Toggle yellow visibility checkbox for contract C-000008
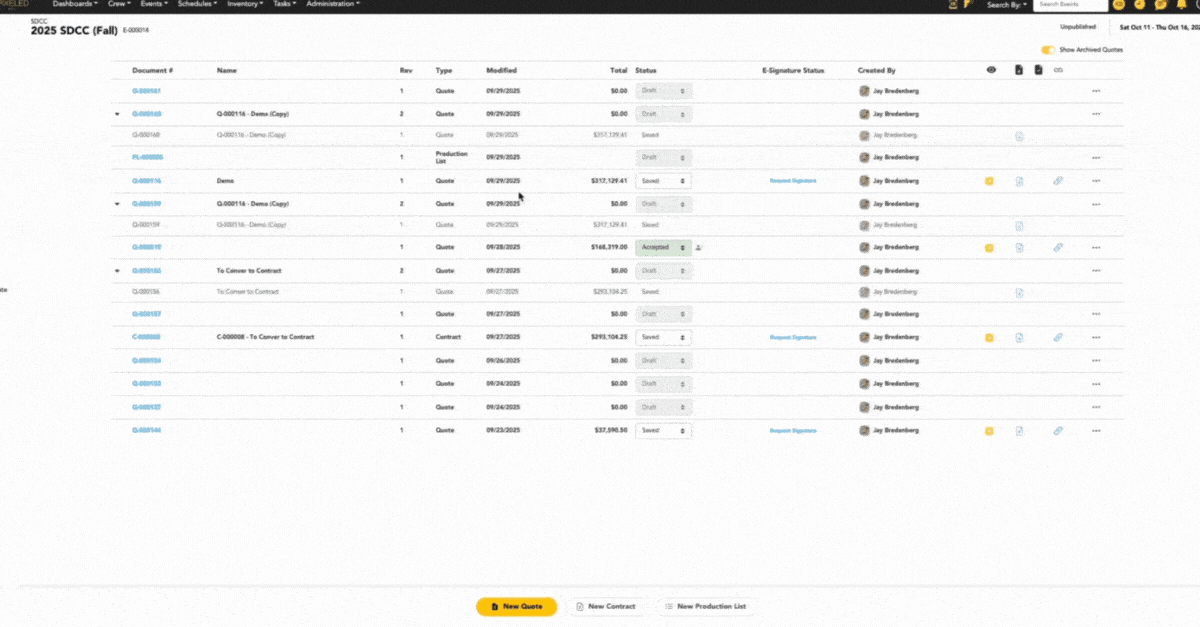This screenshot has width=1200, height=627. tap(989, 337)
